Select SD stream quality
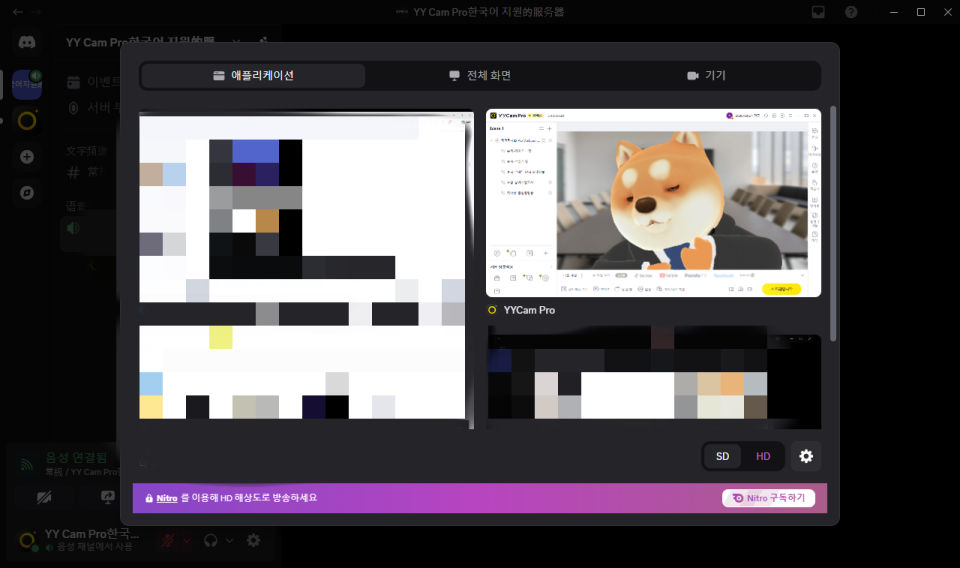Screen dimensions: 960x568 point(722,456)
